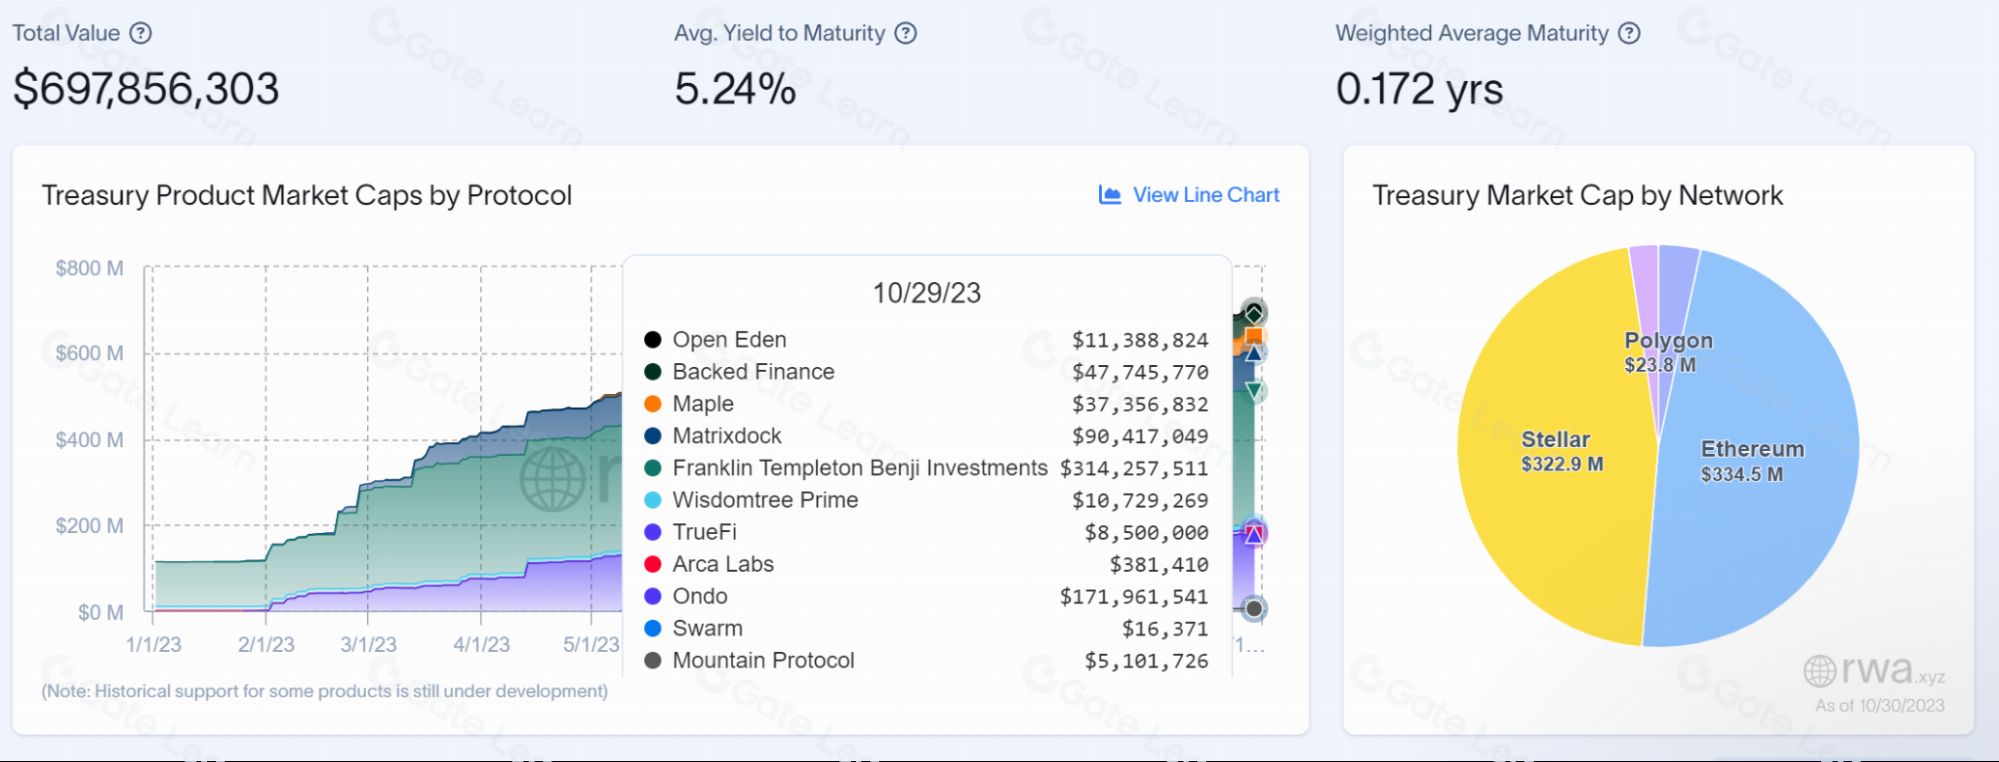Click the rwa.xyz globe logo under pie chart
The height and width of the screenshot is (762, 1999).
click(1819, 671)
